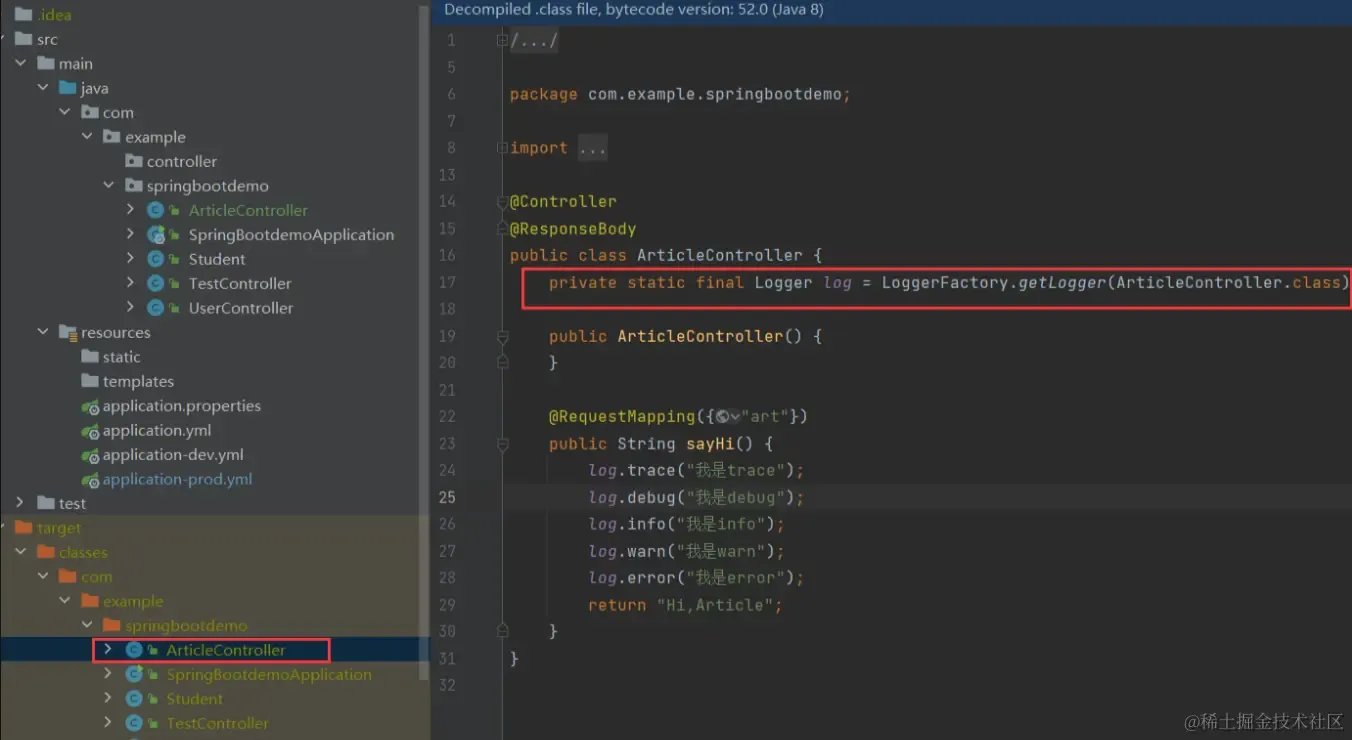Select SpringBootdemoApplication under java sources
Viewport: 1352px width, 740px height.
point(291,235)
